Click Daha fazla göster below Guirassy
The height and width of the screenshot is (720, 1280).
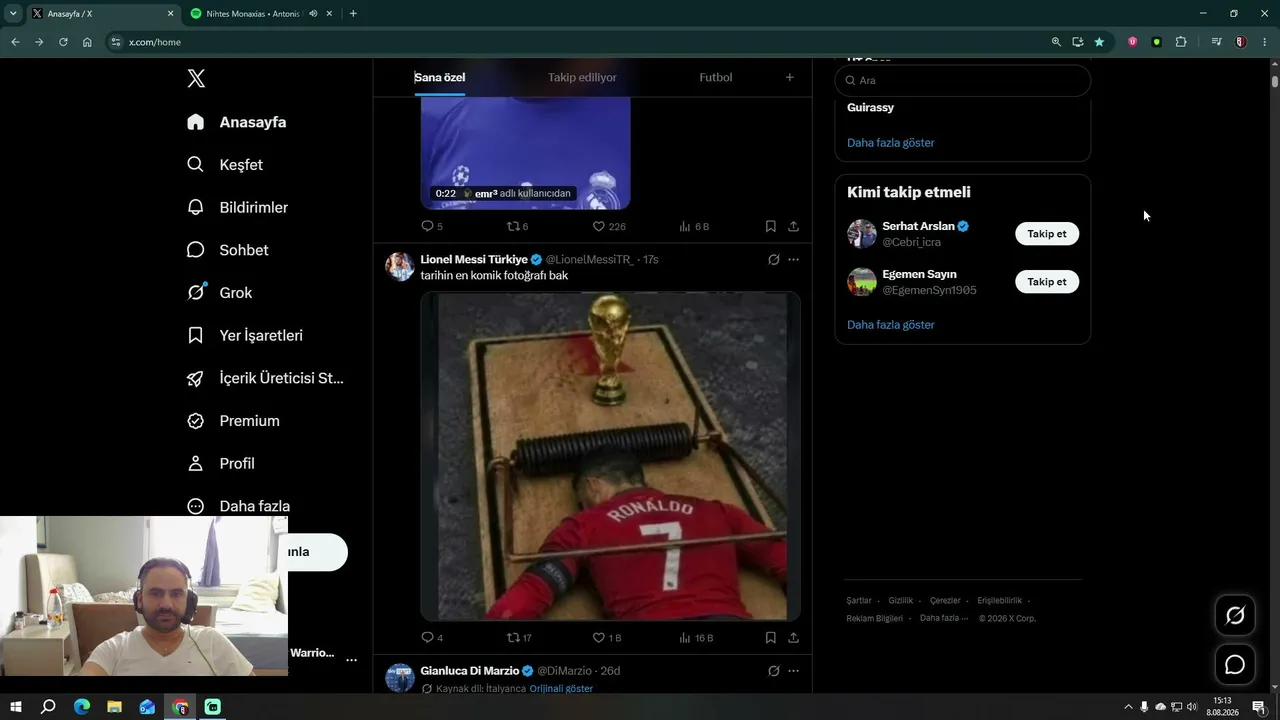891,143
